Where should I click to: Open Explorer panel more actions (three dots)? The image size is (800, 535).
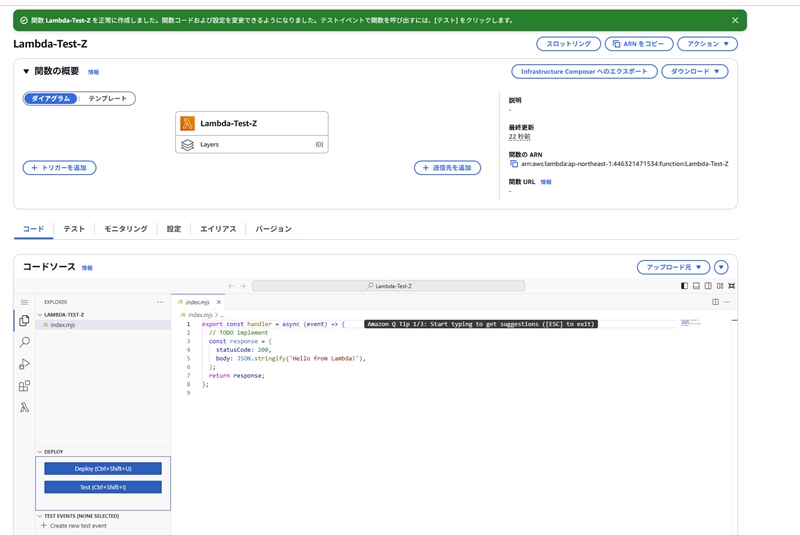click(160, 302)
